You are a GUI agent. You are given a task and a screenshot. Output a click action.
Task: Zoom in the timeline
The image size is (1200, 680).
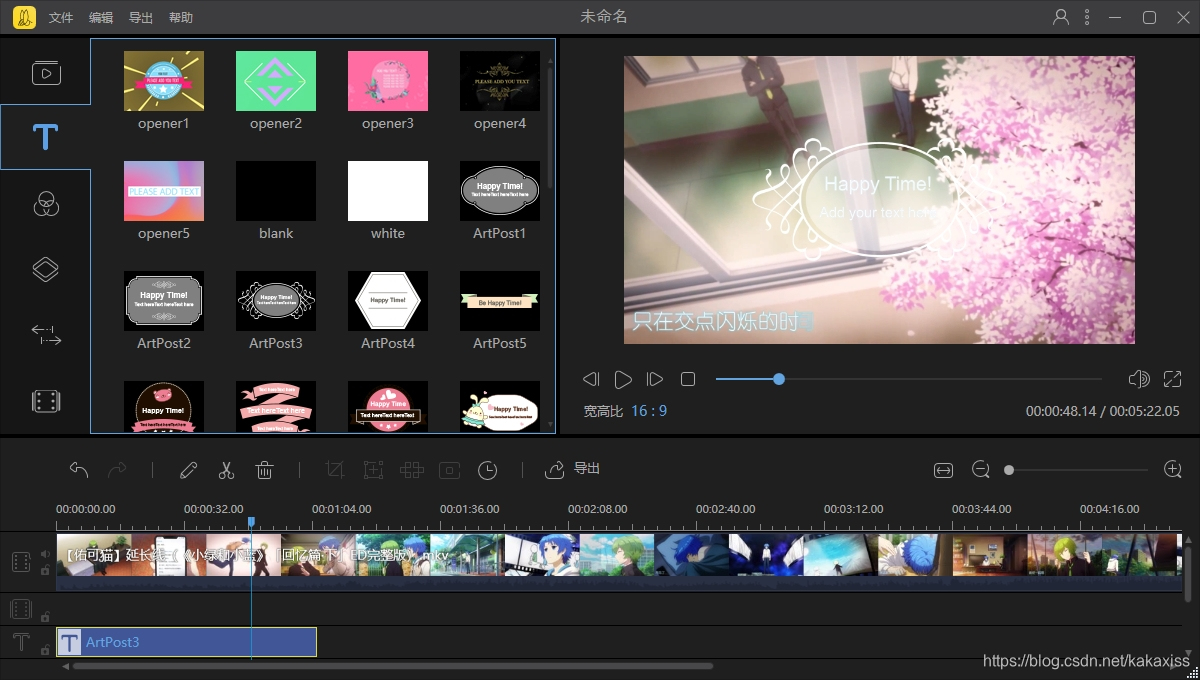1173,470
